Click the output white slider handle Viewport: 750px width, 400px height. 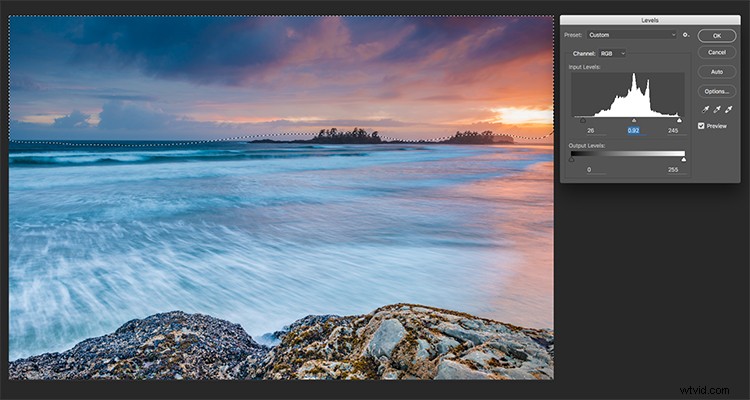coord(684,159)
